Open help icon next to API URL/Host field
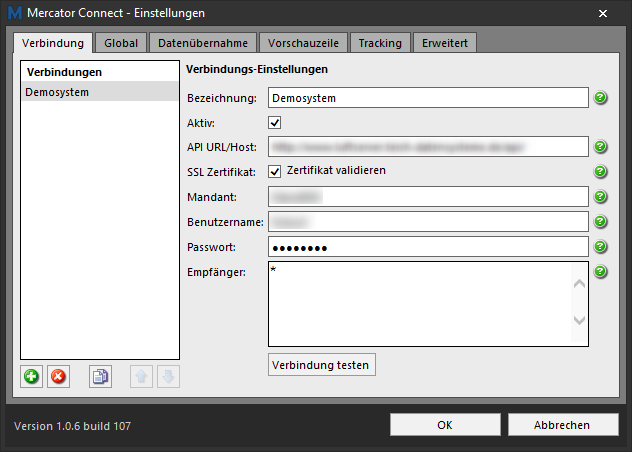The height and width of the screenshot is (452, 632). click(601, 146)
